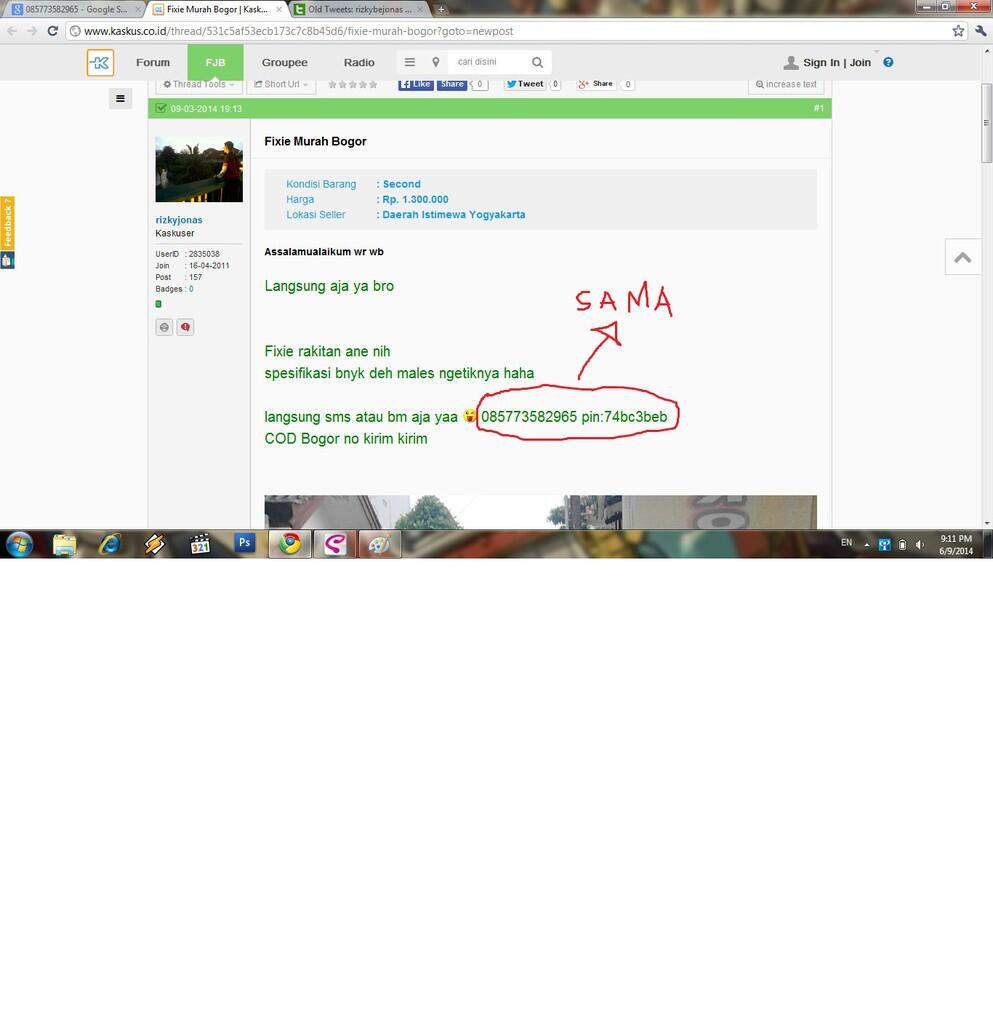993x1024 pixels.
Task: Show hidden tray icons arrow
Action: click(866, 544)
